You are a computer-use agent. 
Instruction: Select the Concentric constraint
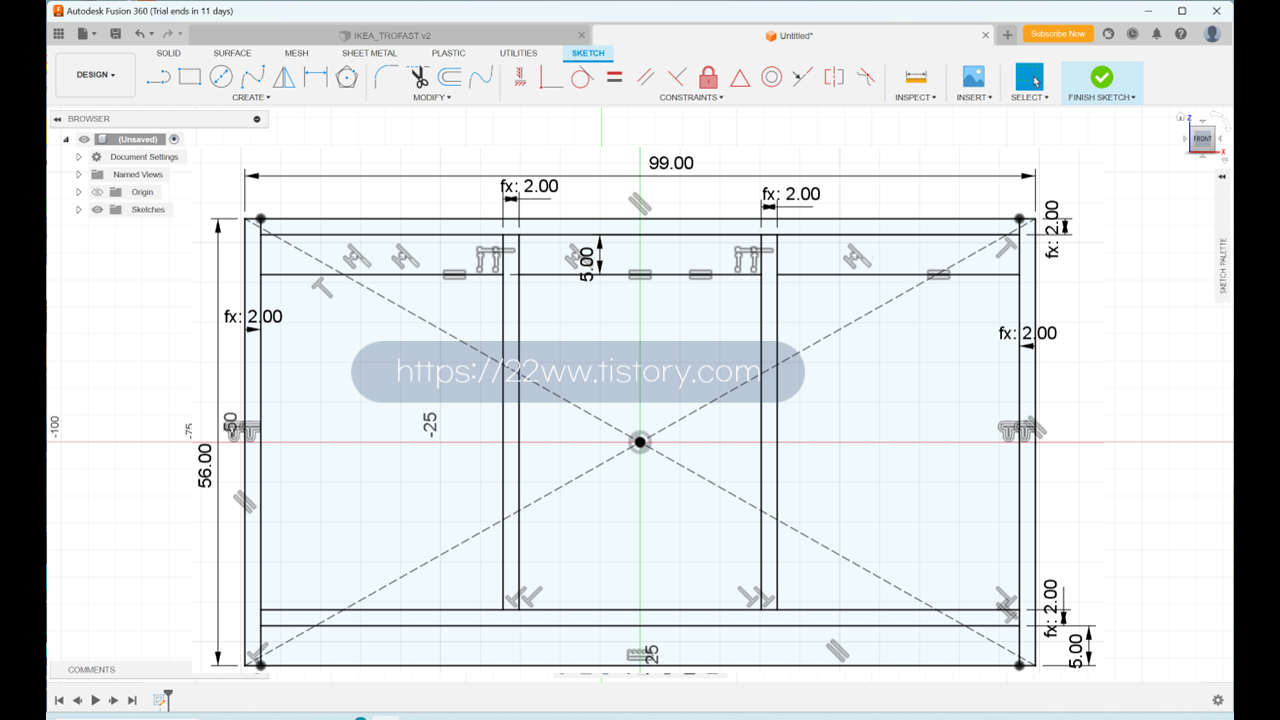[771, 77]
